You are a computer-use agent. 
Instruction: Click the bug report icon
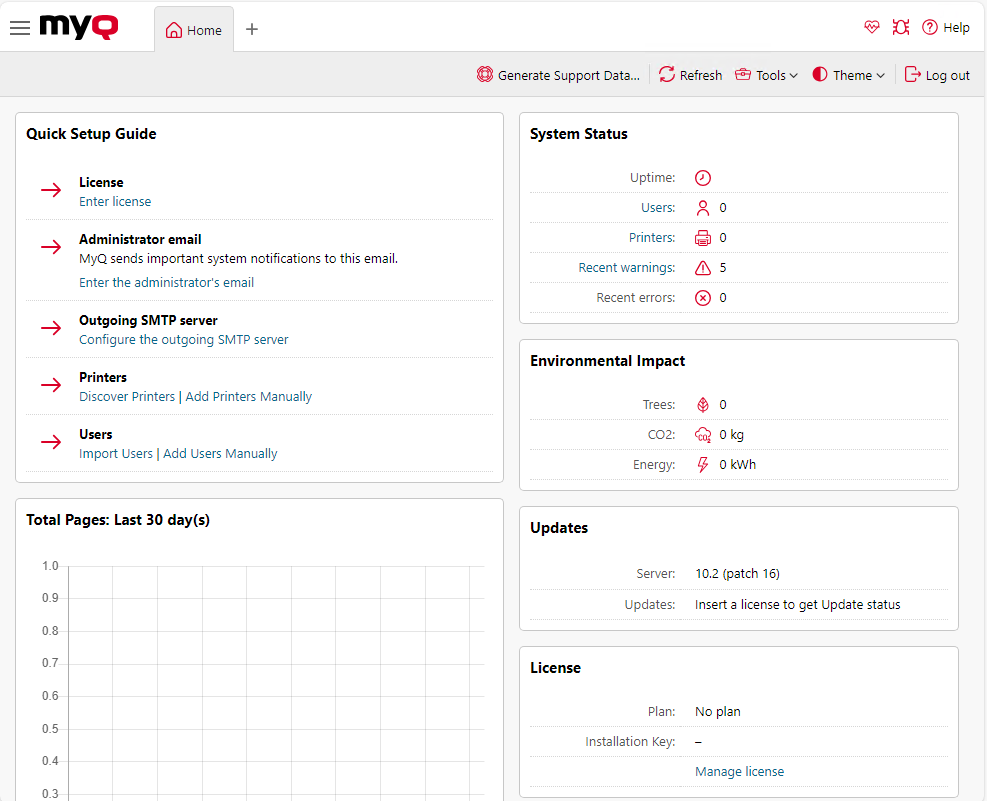coord(901,28)
